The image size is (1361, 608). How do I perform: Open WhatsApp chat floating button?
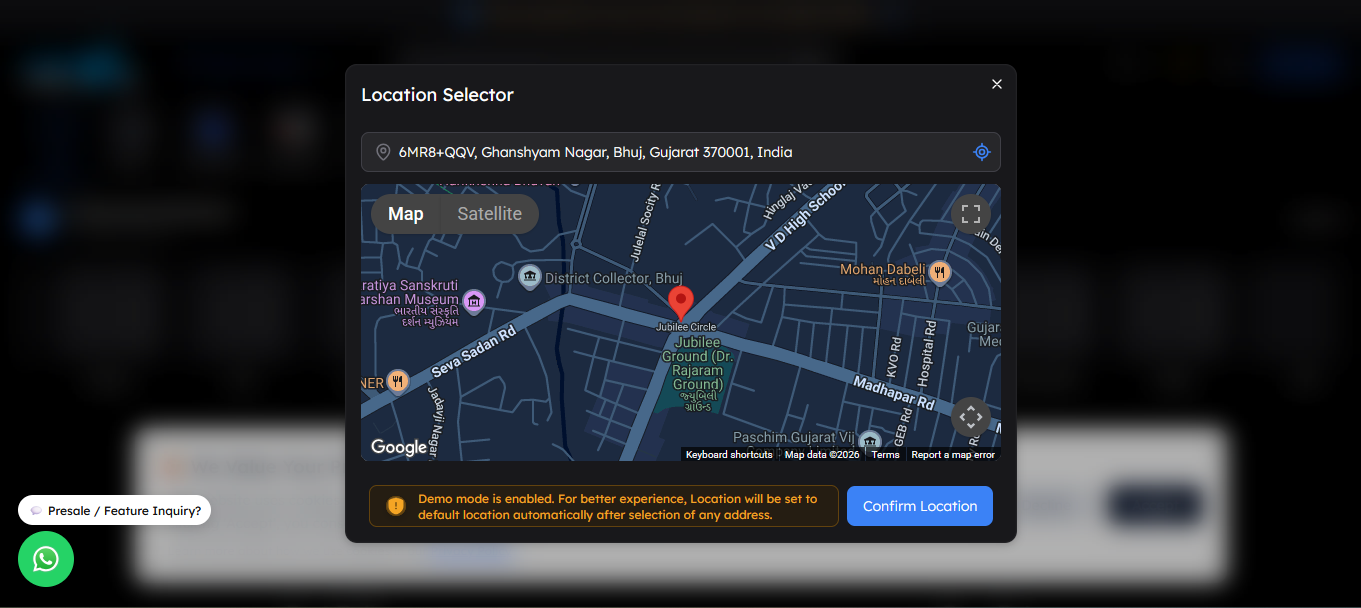coord(46,559)
